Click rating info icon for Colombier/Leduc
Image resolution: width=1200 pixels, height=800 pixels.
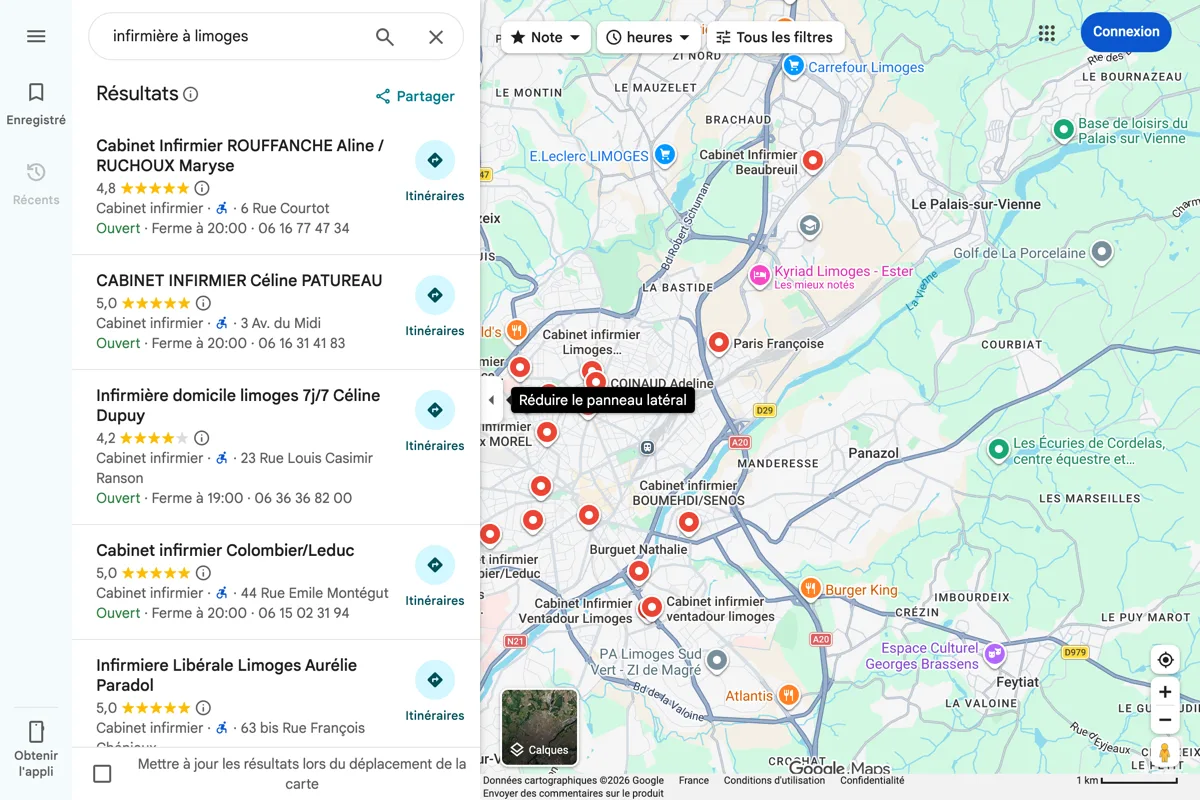click(x=203, y=573)
